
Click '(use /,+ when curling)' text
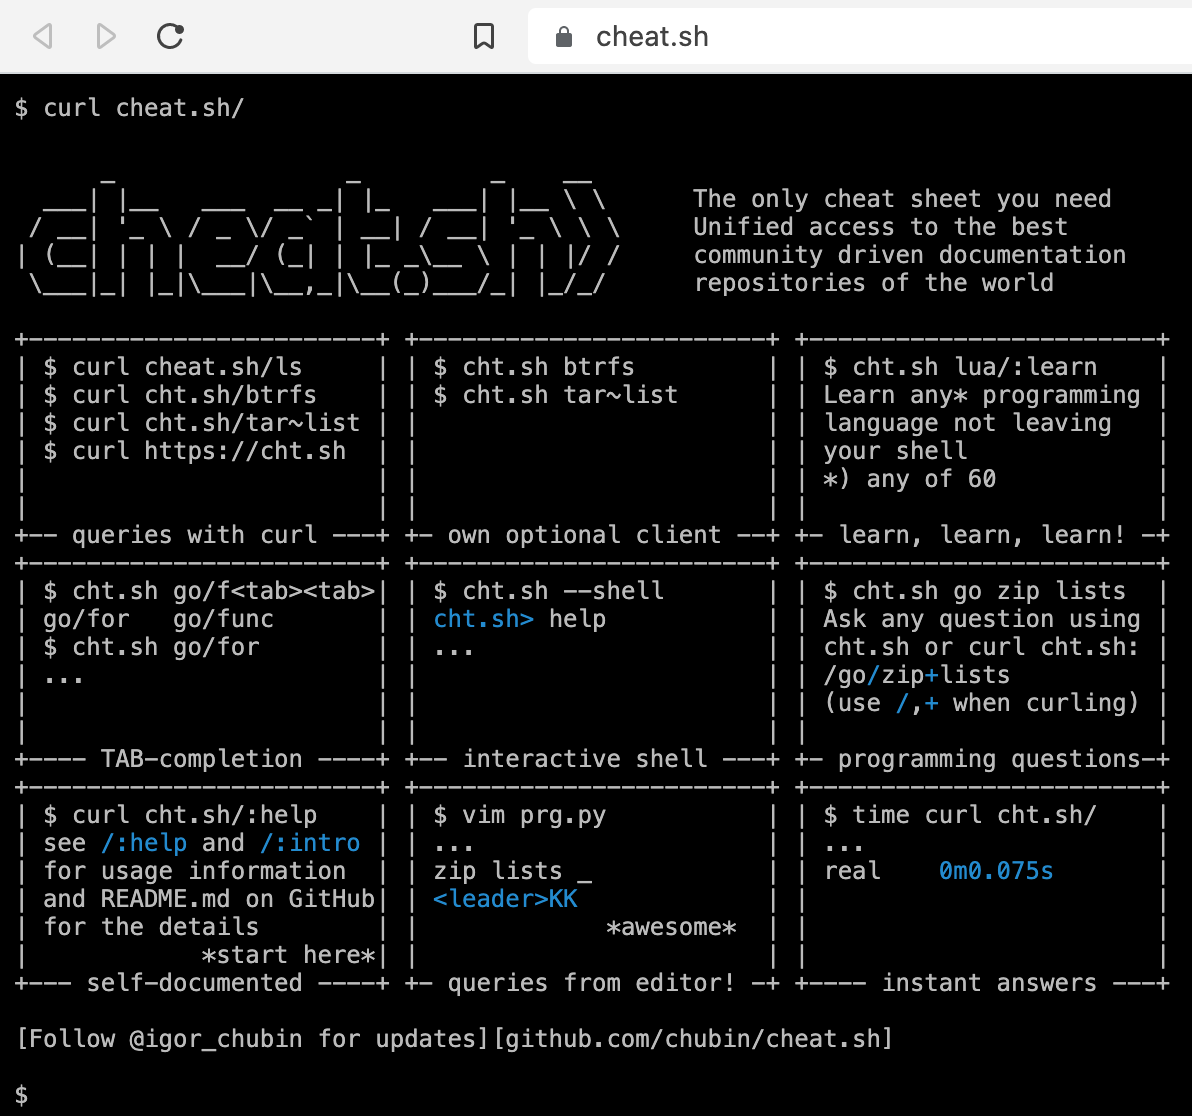tap(982, 702)
